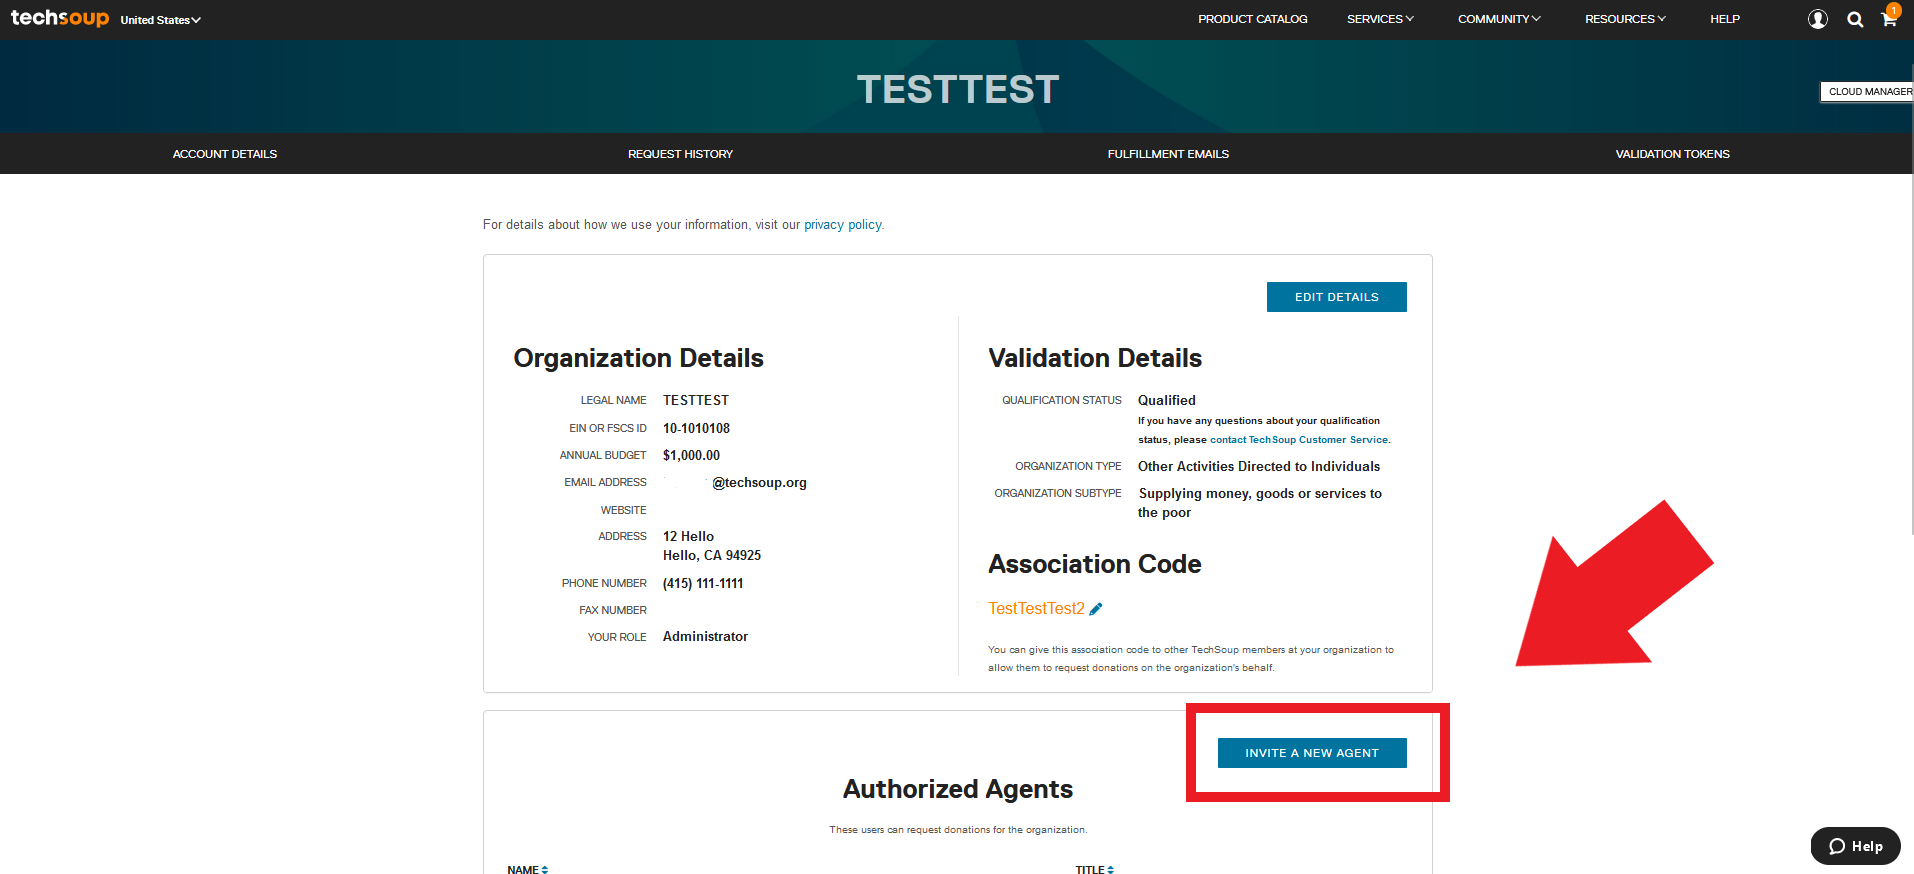Click the Qualified status text
This screenshot has height=874, width=1914.
(x=1166, y=400)
